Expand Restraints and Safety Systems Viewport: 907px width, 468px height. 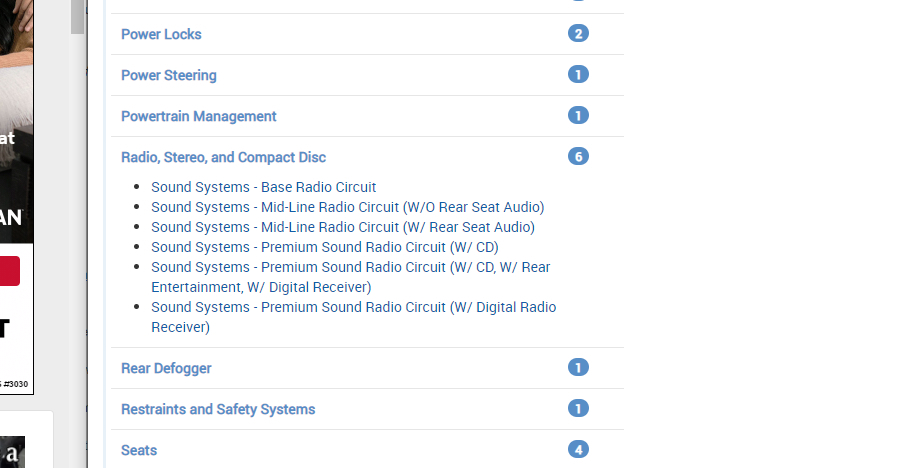point(218,409)
